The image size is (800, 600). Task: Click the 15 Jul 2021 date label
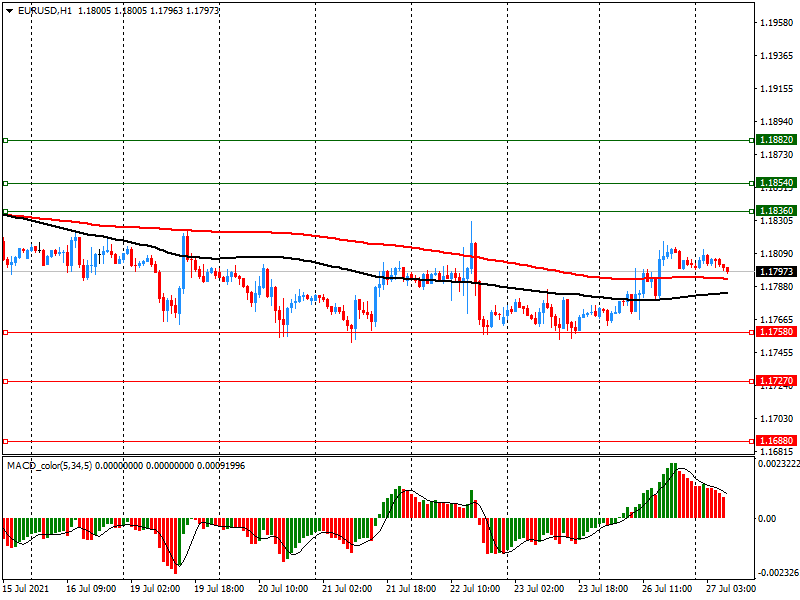click(26, 589)
